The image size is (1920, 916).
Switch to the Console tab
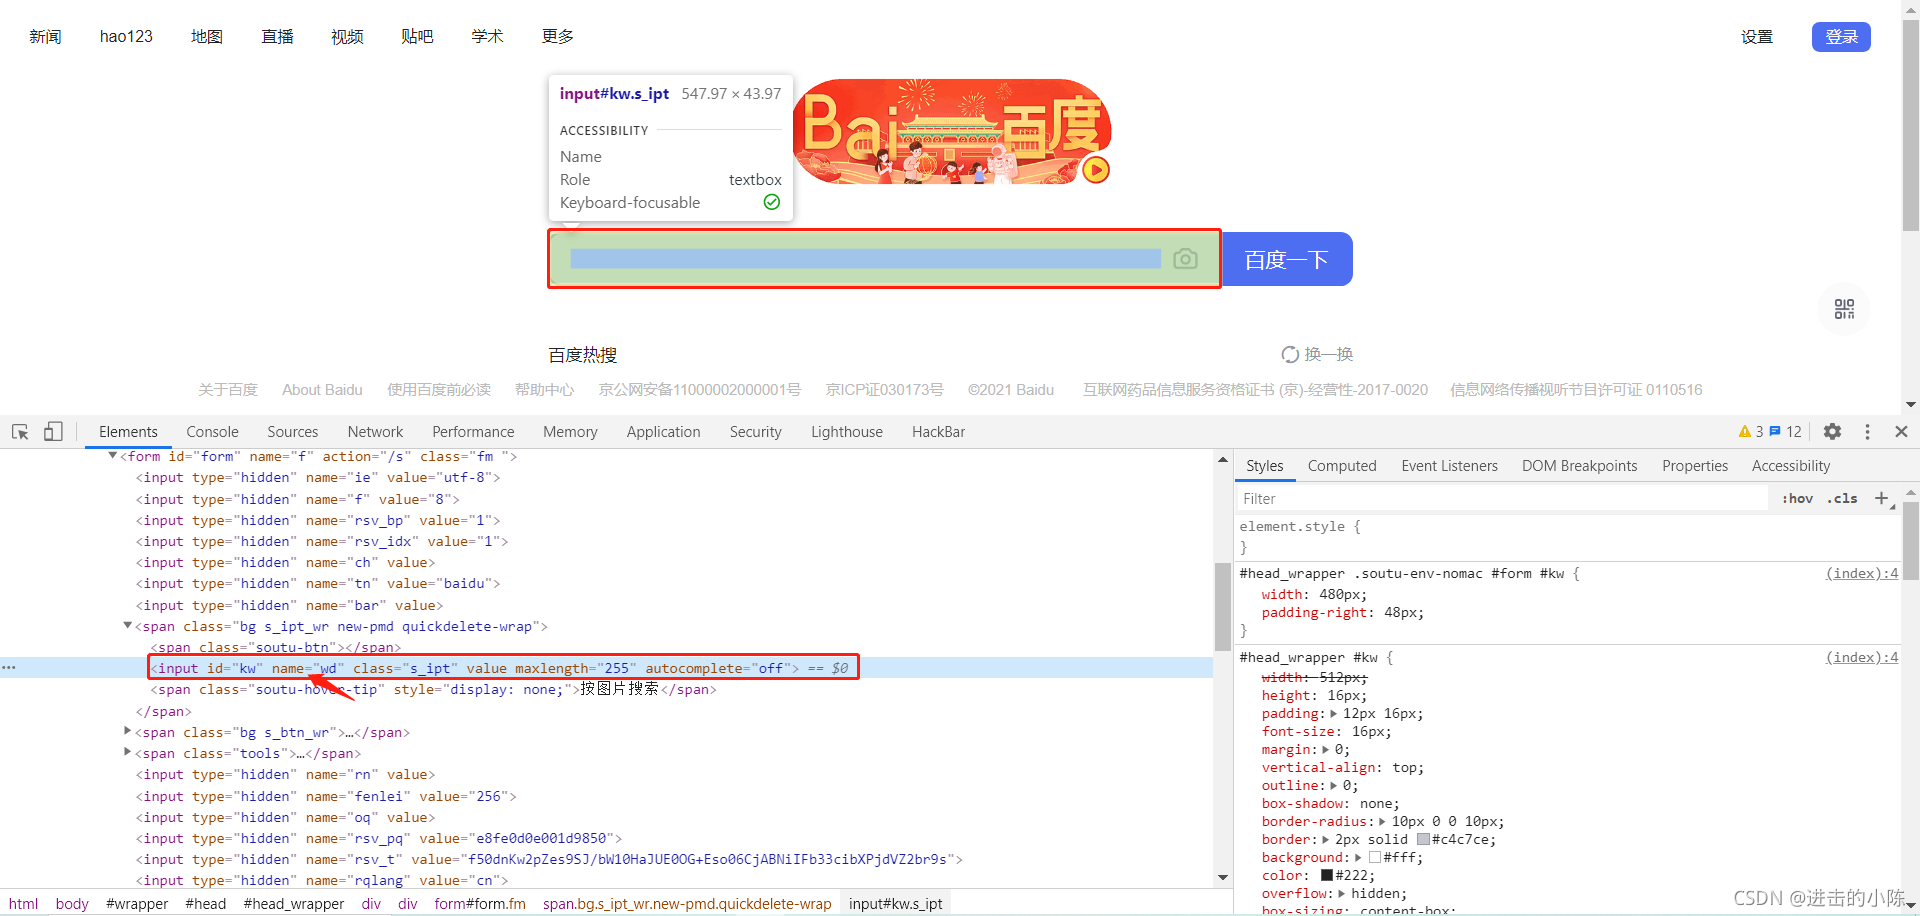(212, 432)
